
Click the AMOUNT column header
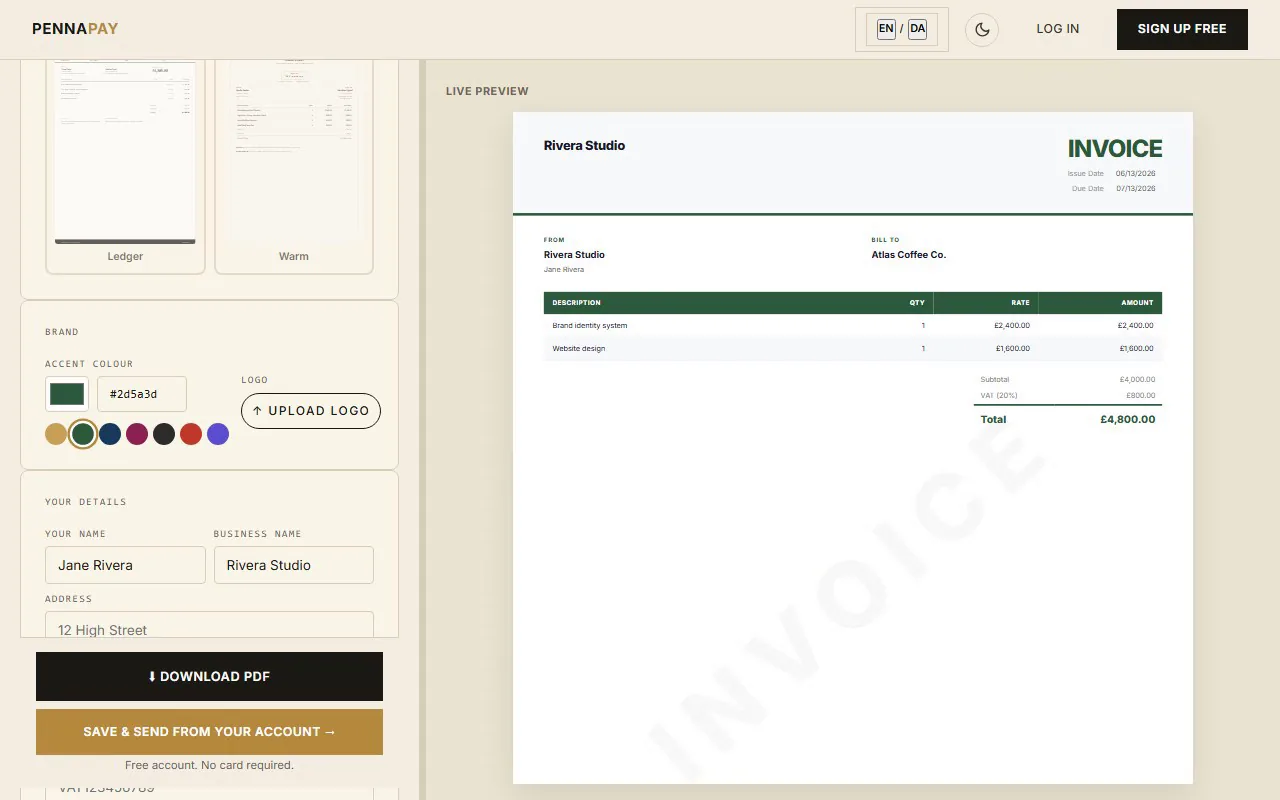1138,303
